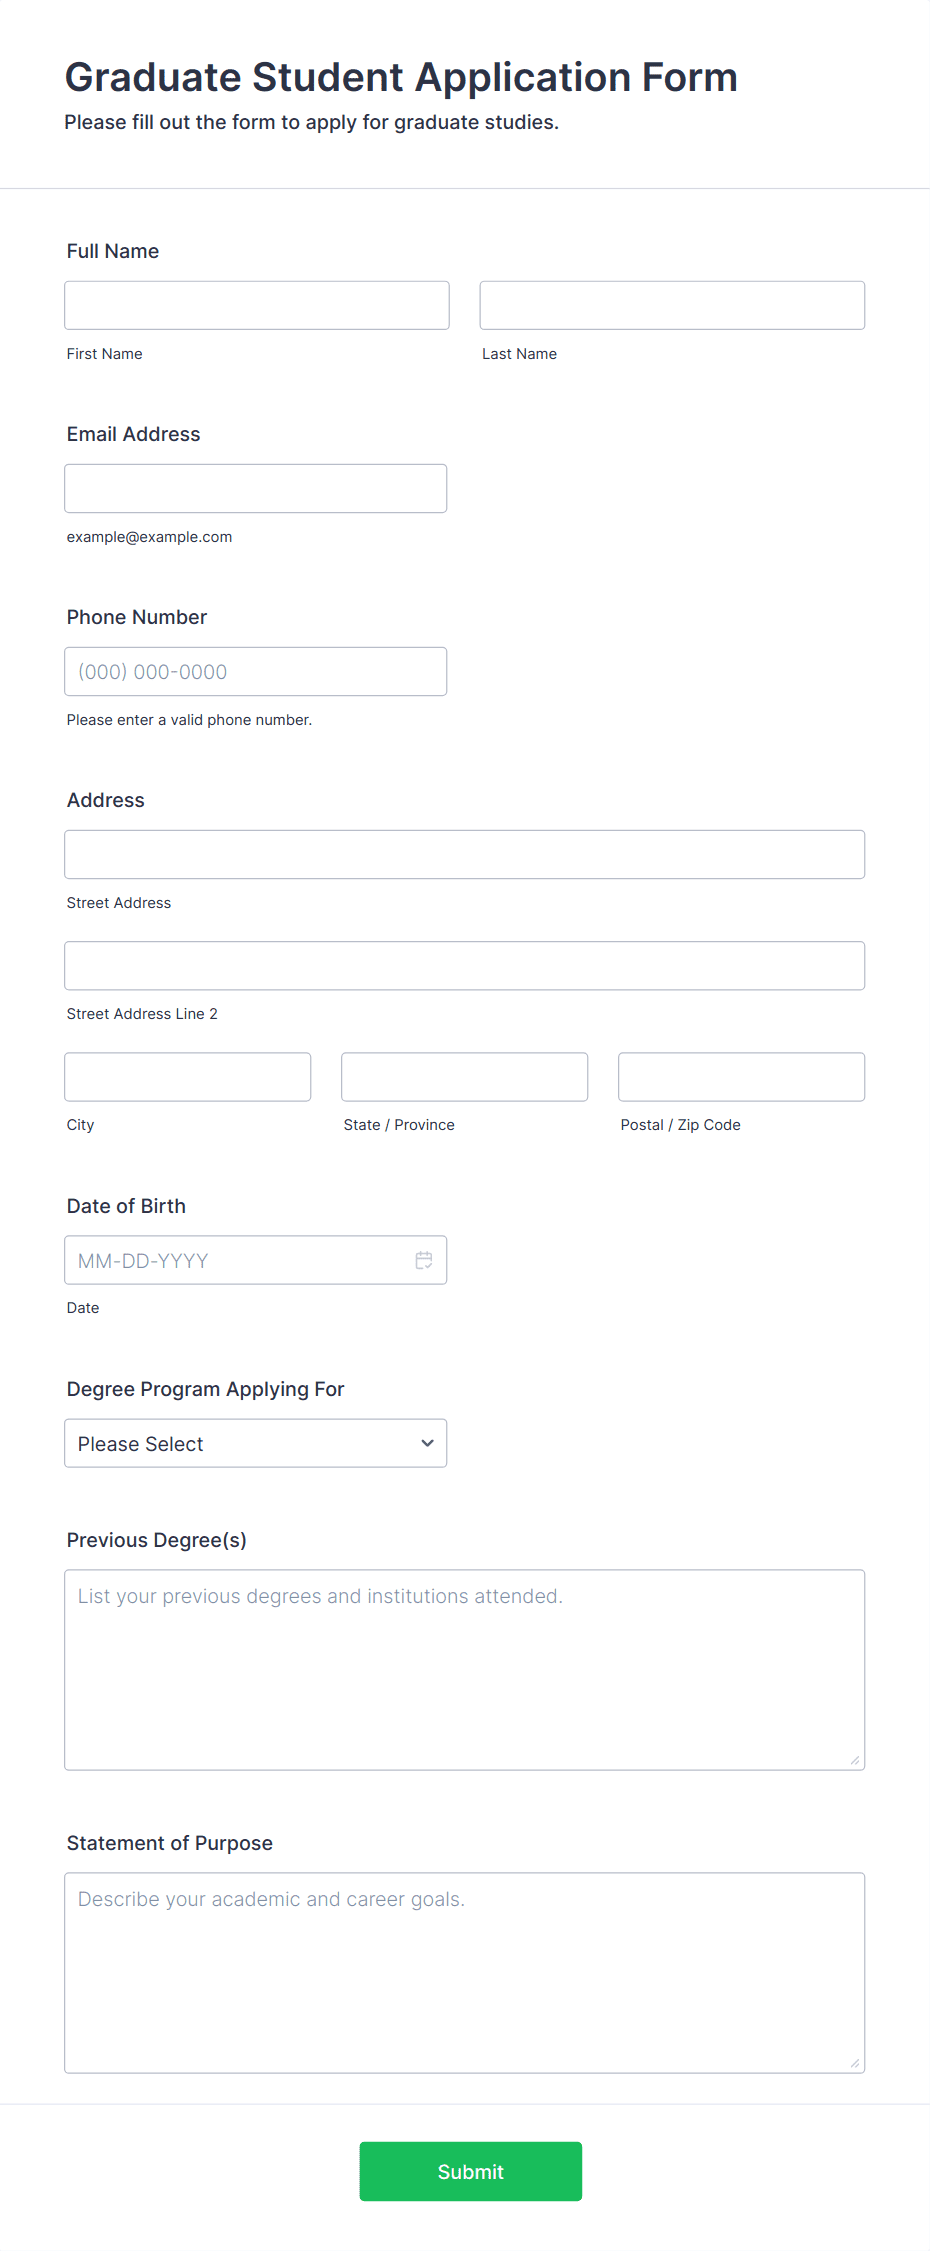Screen dimensions: 930x2251
Task: Focus the Statement of Purpose text area
Action: pos(464,1972)
